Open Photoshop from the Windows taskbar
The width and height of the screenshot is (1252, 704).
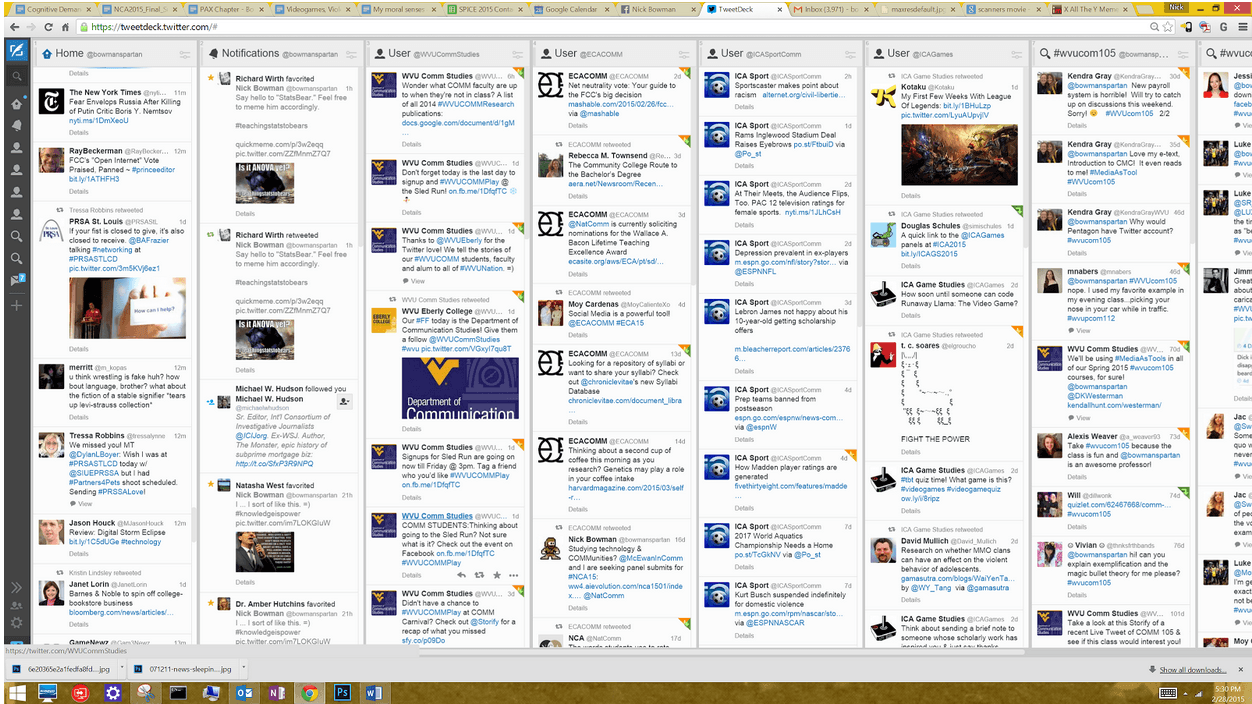(x=342, y=691)
